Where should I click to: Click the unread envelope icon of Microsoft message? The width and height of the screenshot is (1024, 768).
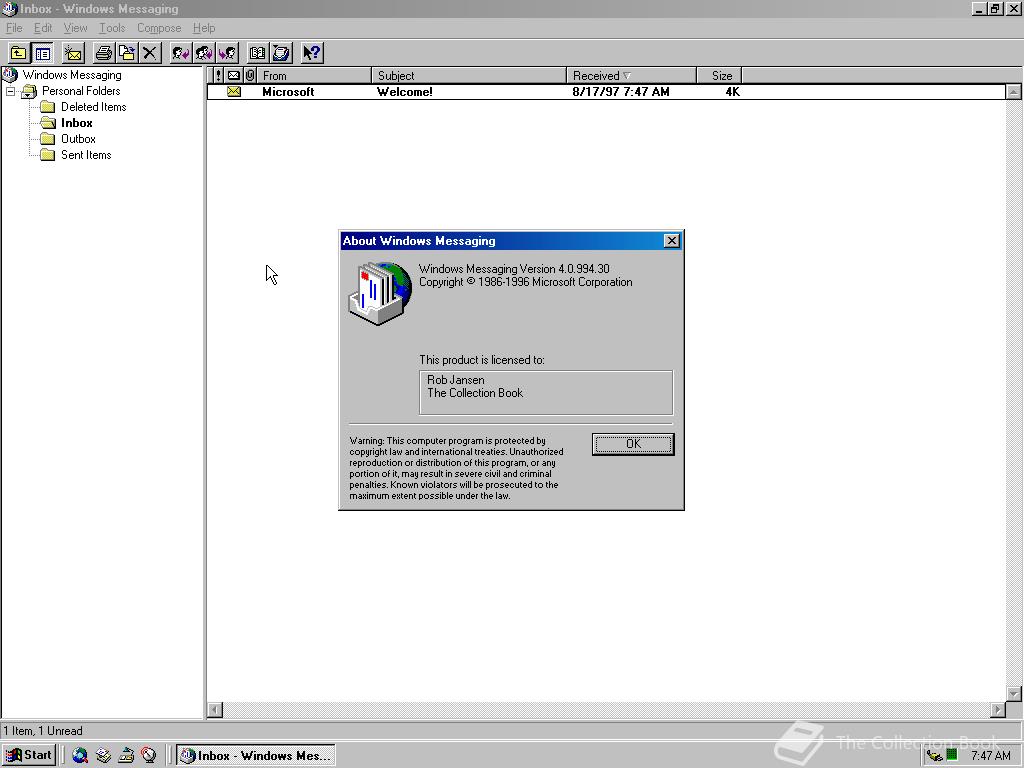[234, 92]
